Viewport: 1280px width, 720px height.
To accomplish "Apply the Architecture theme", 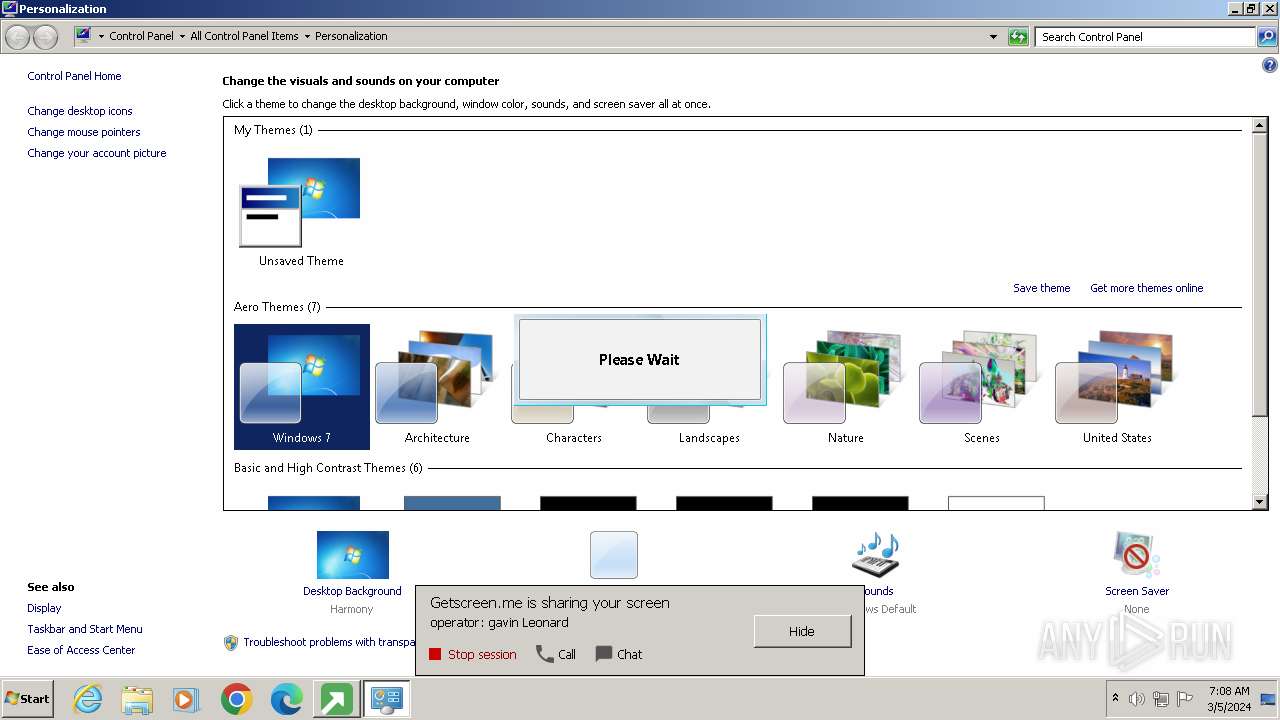I will click(x=437, y=386).
